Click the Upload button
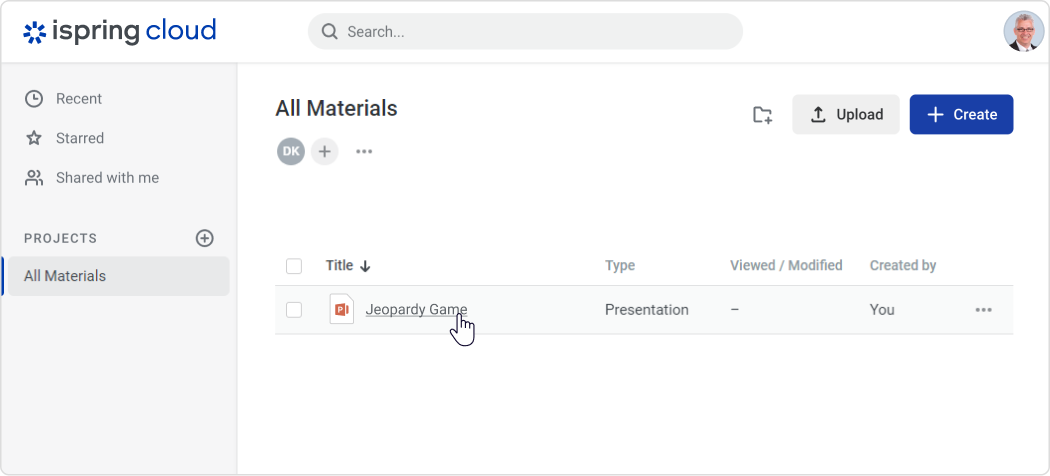The image size is (1050, 476). [846, 114]
